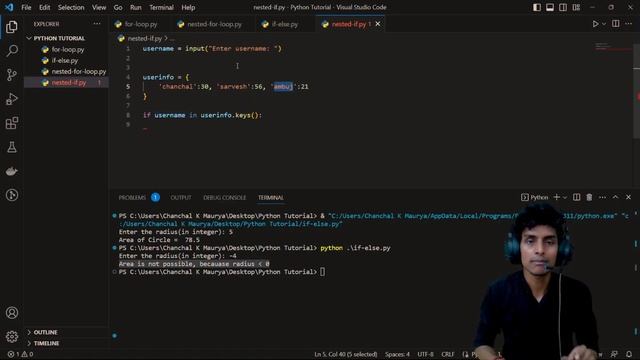Open the Docker view in activity bar

(x=12, y=171)
